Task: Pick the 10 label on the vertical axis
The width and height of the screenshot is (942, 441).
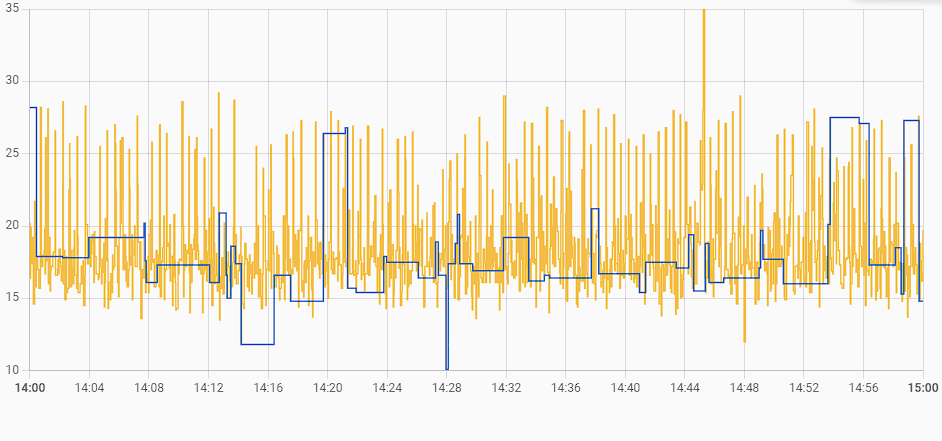Action: point(12,370)
